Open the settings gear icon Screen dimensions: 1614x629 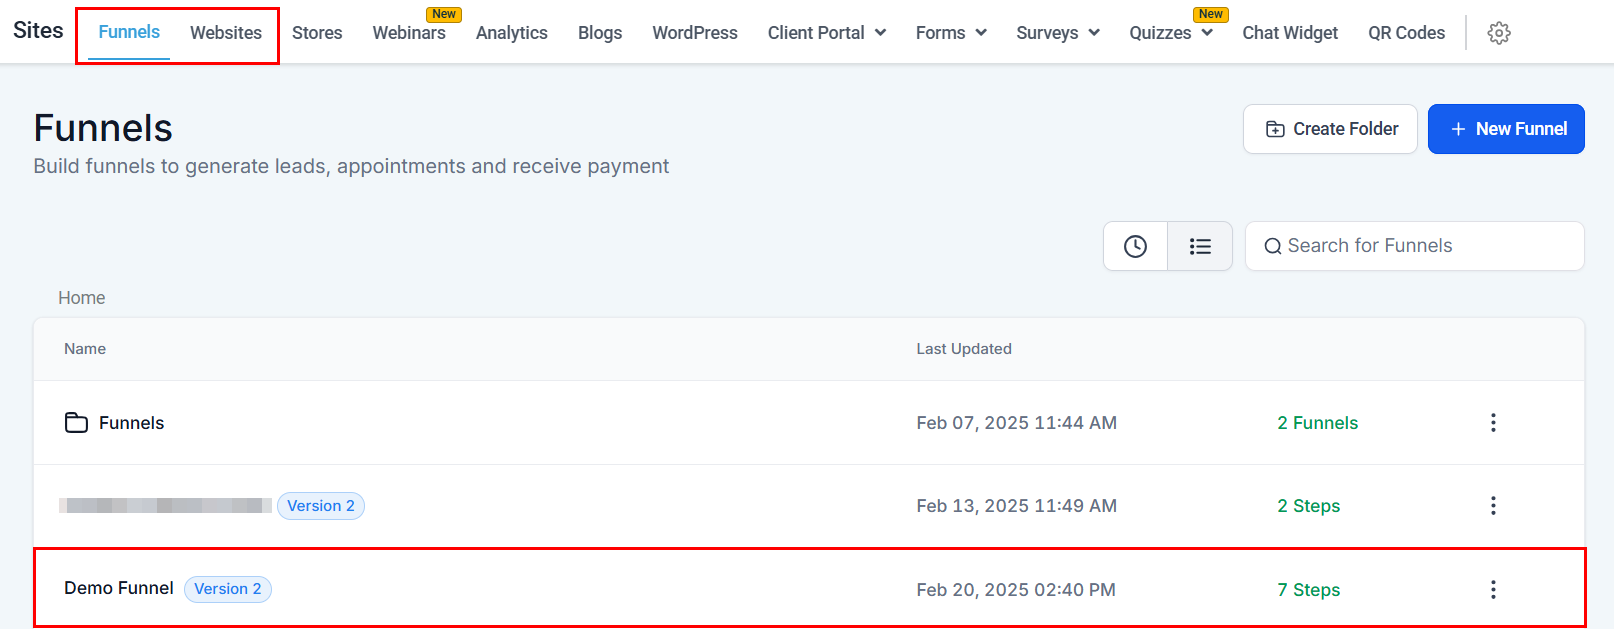click(x=1498, y=33)
